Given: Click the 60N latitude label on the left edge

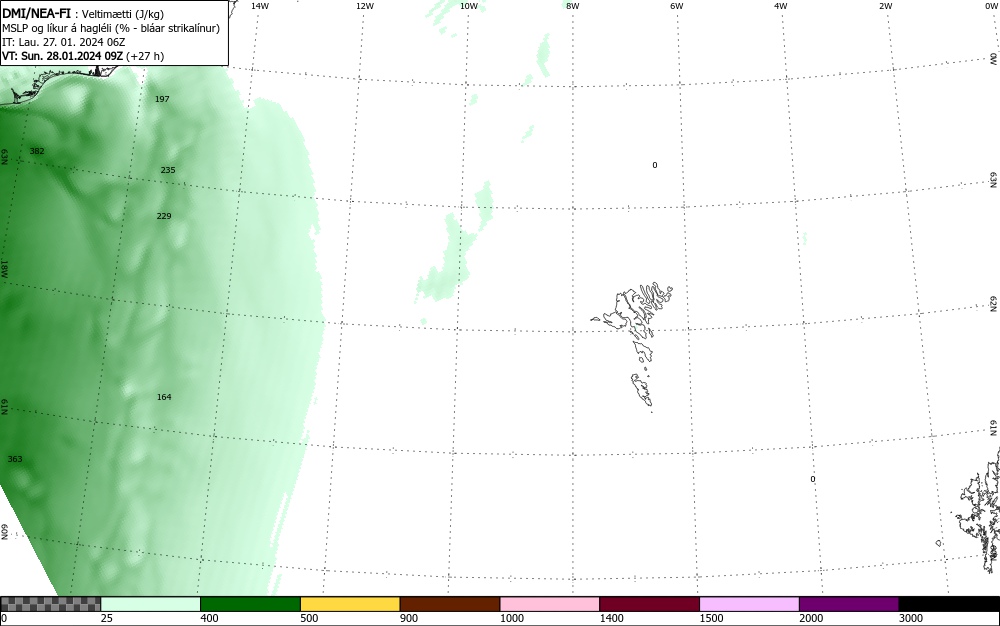Looking at the screenshot, I should pyautogui.click(x=4, y=532).
